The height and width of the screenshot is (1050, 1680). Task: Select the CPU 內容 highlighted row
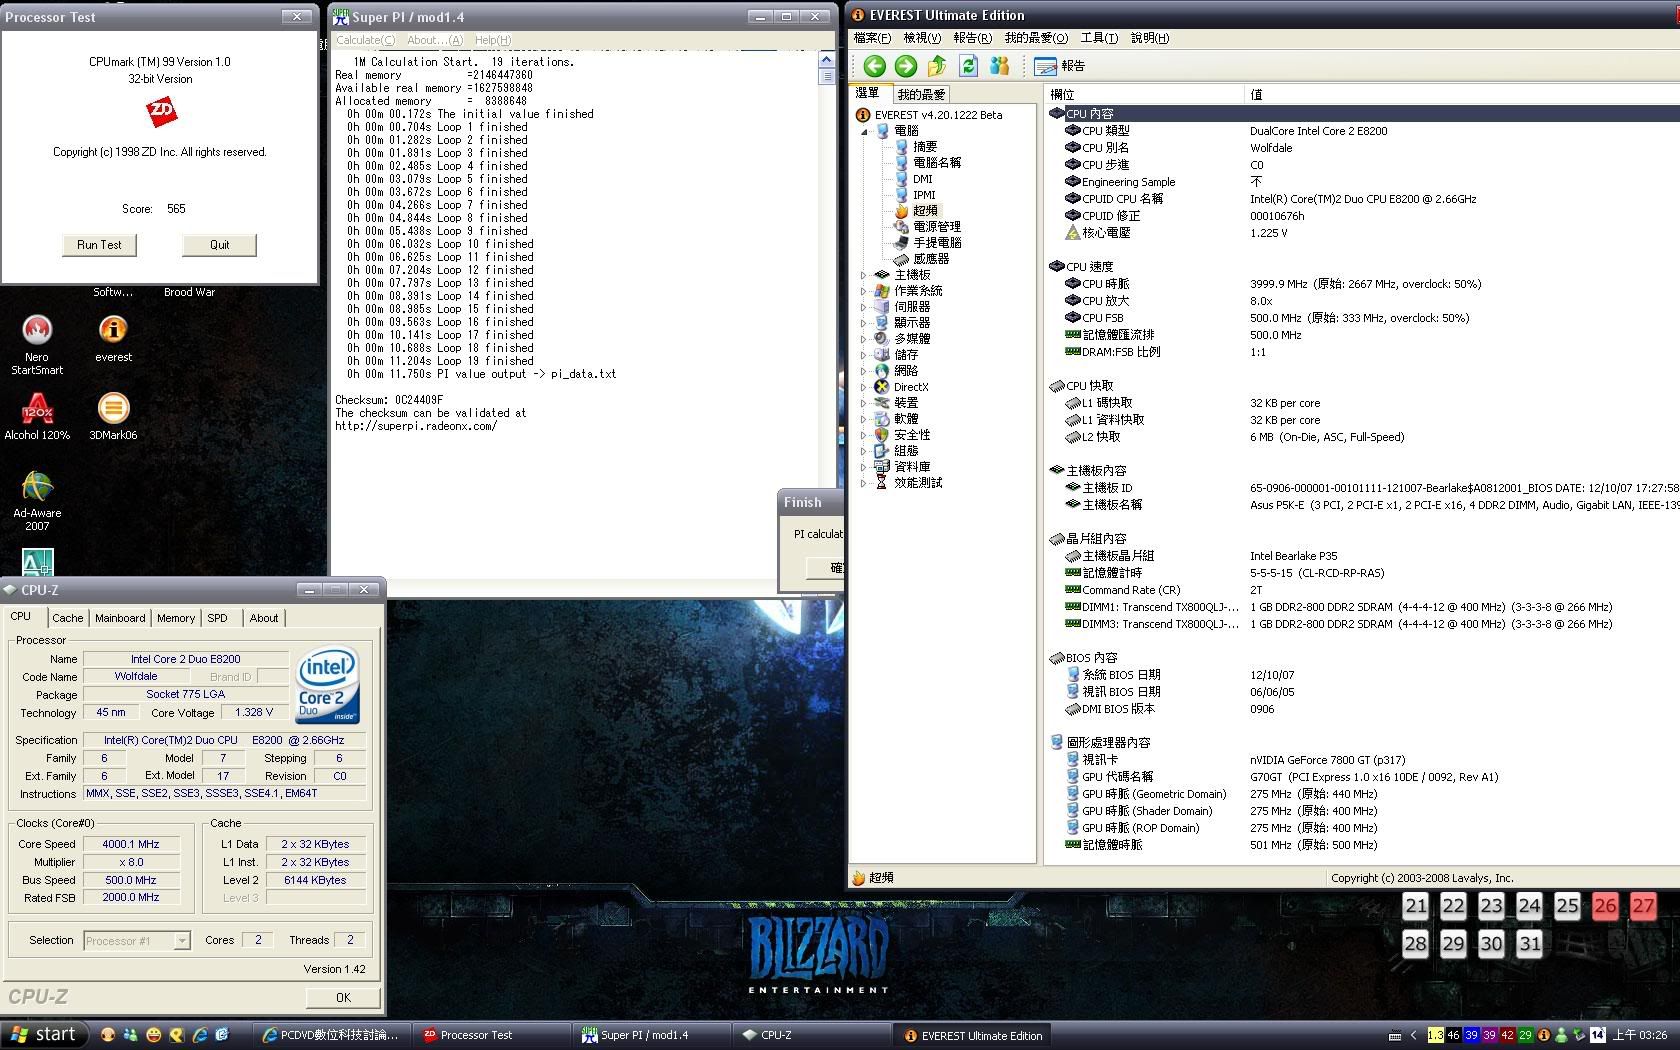[1363, 114]
